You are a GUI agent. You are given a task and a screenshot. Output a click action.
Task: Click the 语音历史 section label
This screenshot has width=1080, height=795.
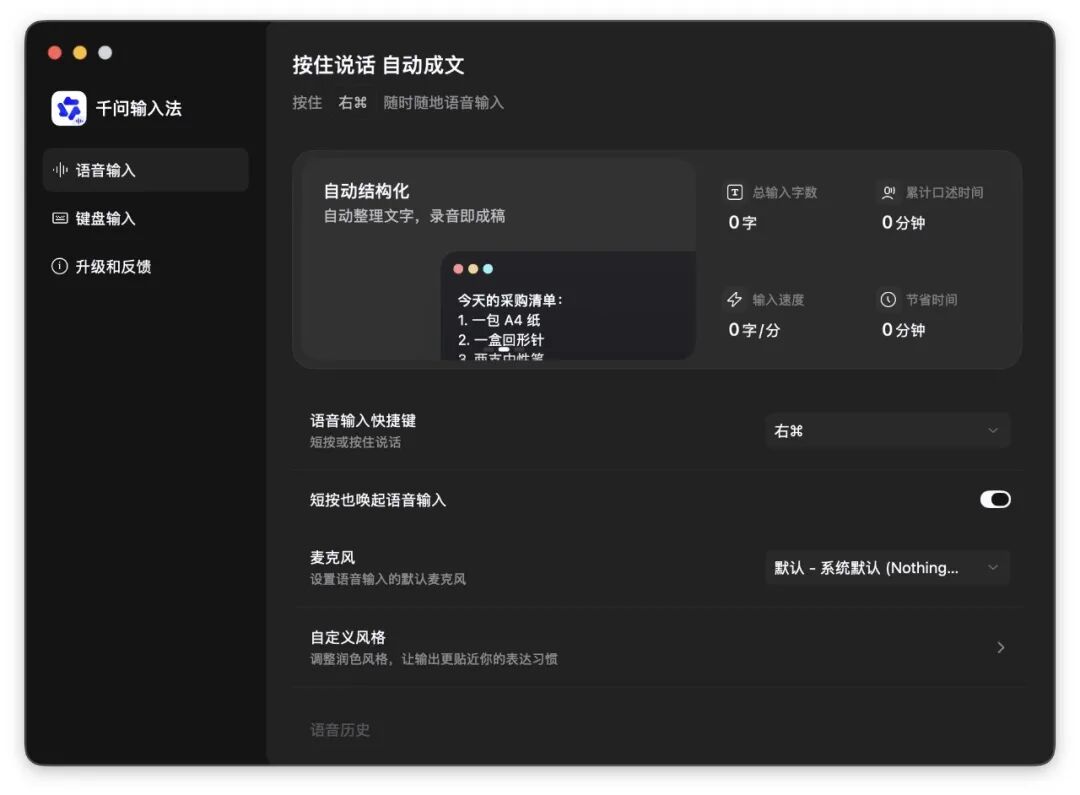tap(340, 730)
